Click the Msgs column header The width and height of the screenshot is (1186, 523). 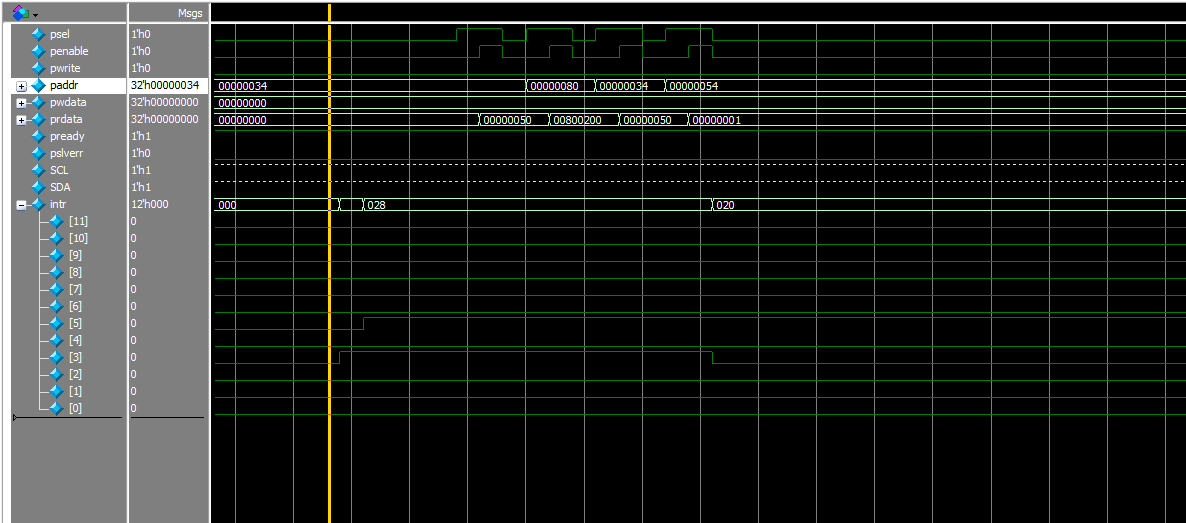pos(190,13)
